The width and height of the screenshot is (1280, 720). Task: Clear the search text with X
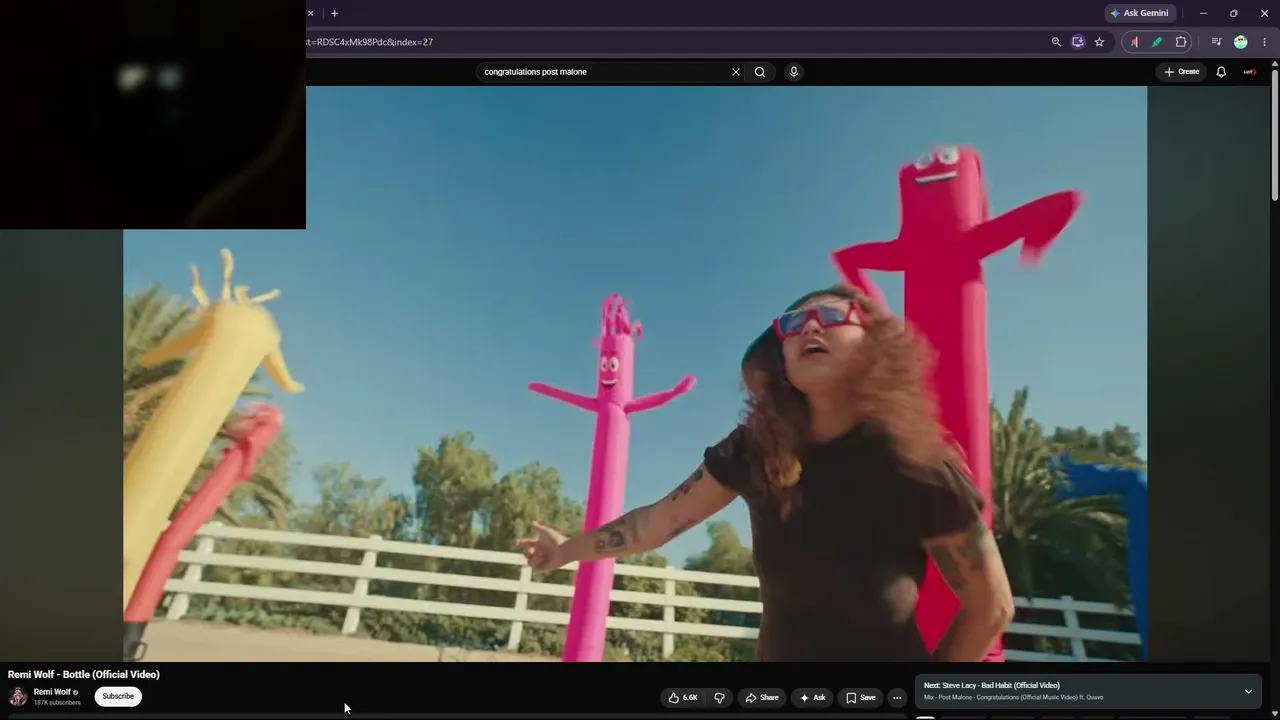736,72
